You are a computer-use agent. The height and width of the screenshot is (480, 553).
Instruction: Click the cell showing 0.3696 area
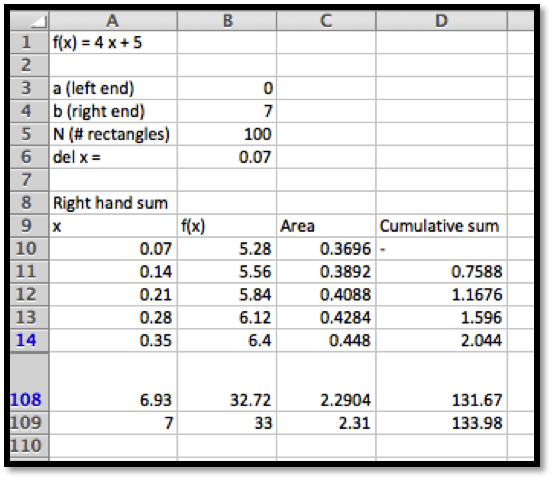[x=326, y=249]
